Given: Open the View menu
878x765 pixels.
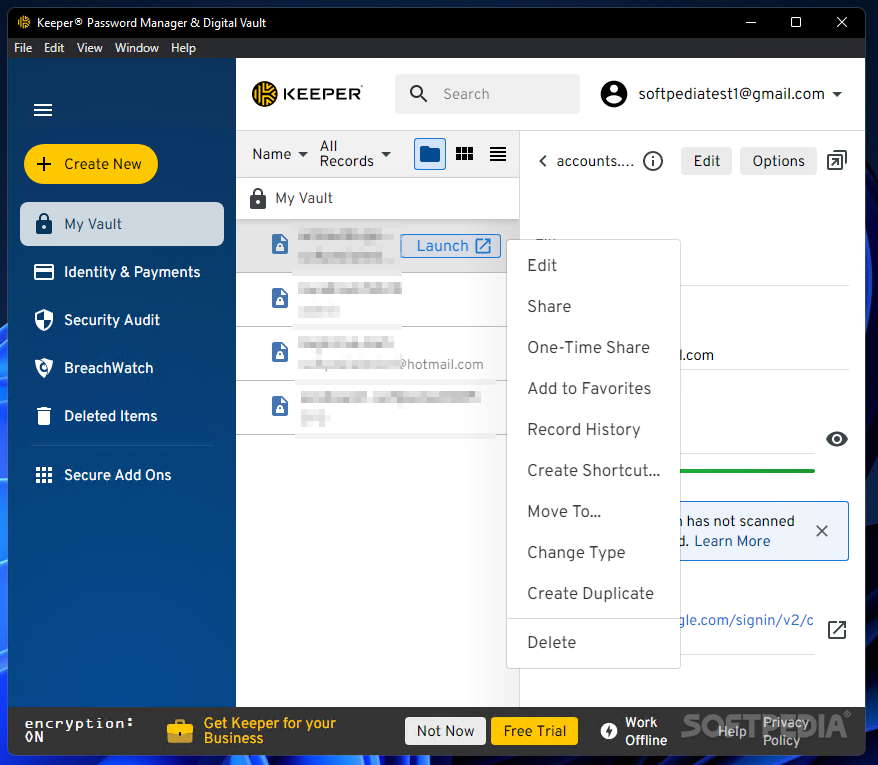Looking at the screenshot, I should pyautogui.click(x=90, y=48).
